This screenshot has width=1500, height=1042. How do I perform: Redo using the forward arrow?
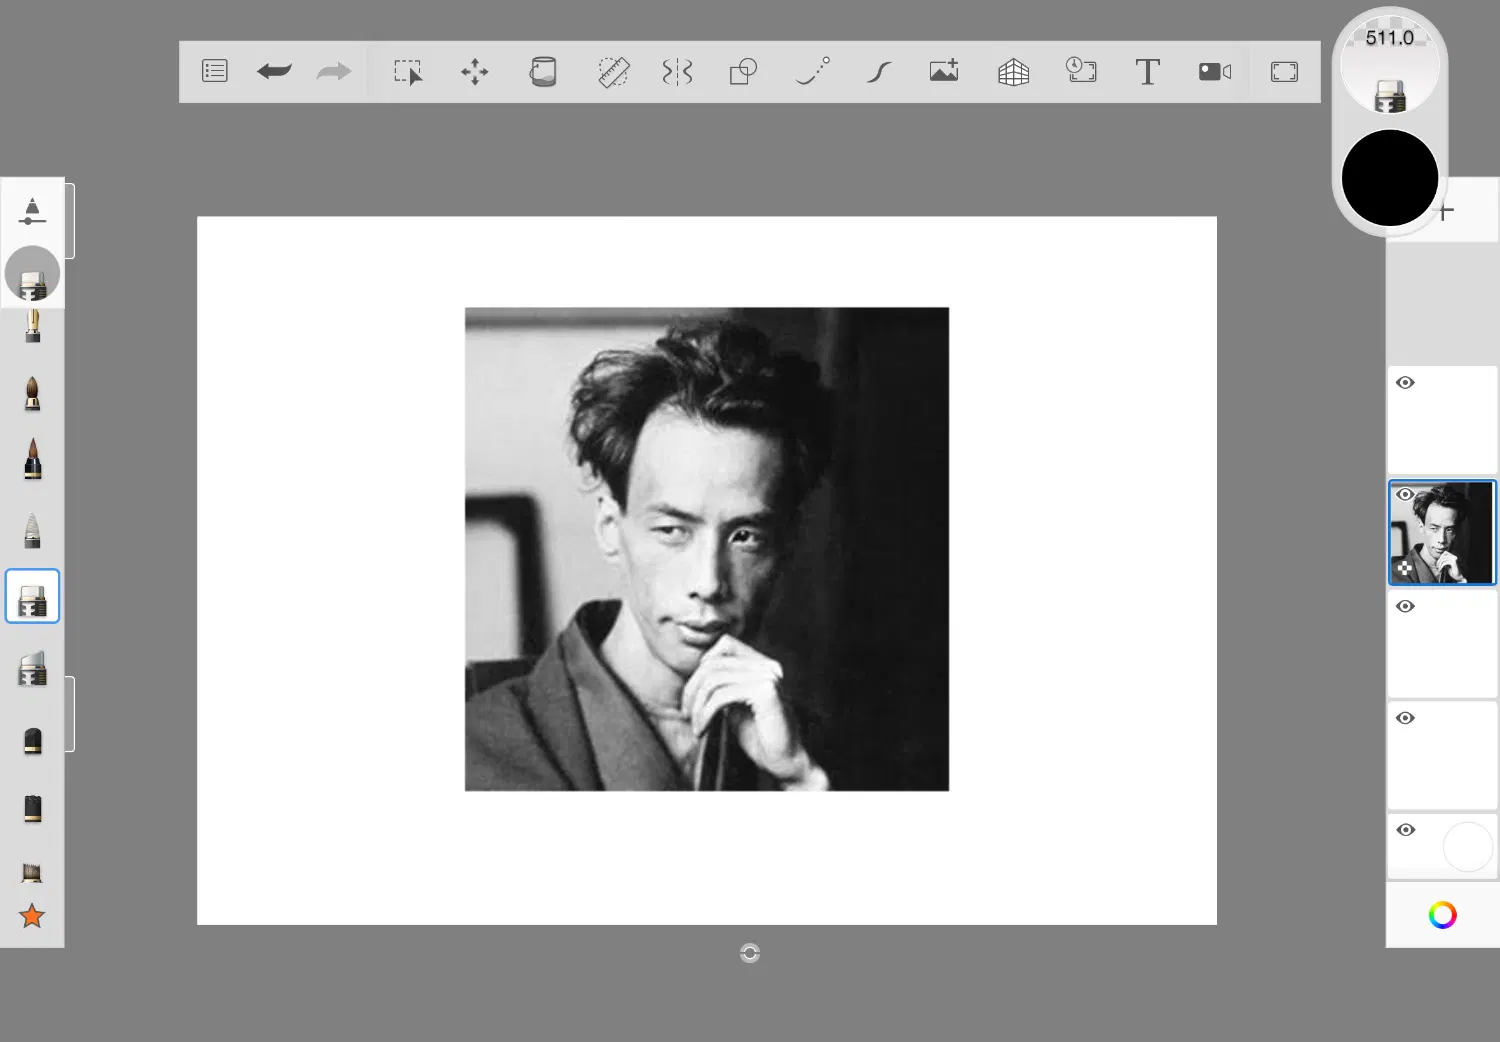pos(334,71)
